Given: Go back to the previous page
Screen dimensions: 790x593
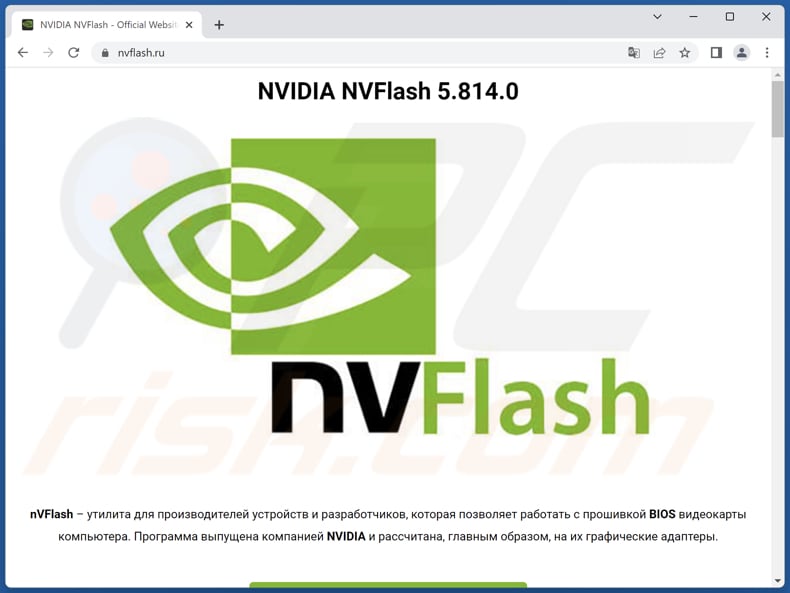Looking at the screenshot, I should (x=23, y=52).
